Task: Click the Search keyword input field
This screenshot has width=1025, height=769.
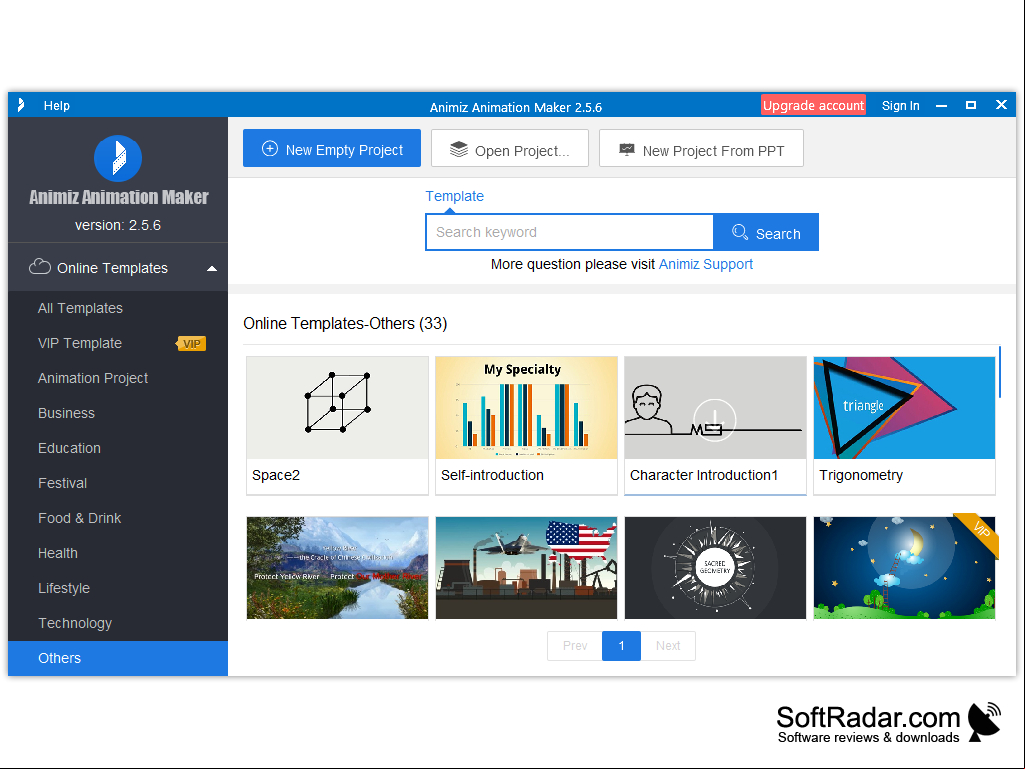Action: [569, 232]
